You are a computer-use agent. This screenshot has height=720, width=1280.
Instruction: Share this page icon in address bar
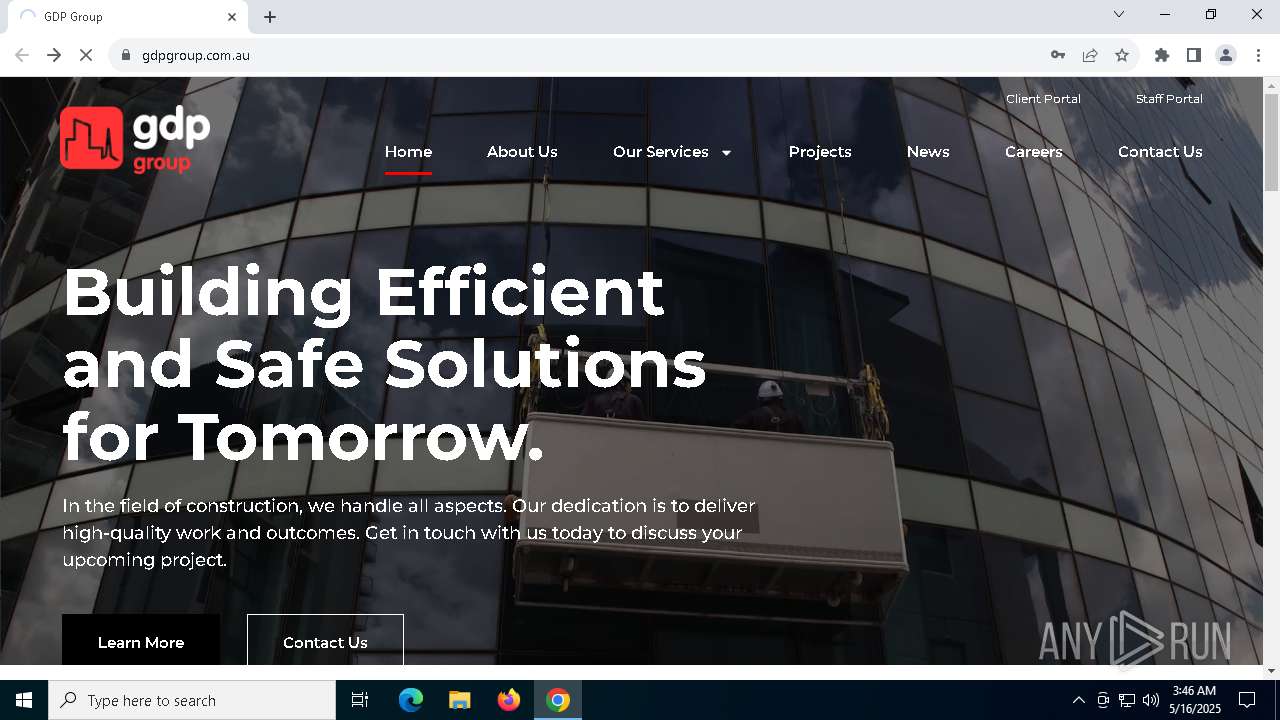click(1090, 55)
